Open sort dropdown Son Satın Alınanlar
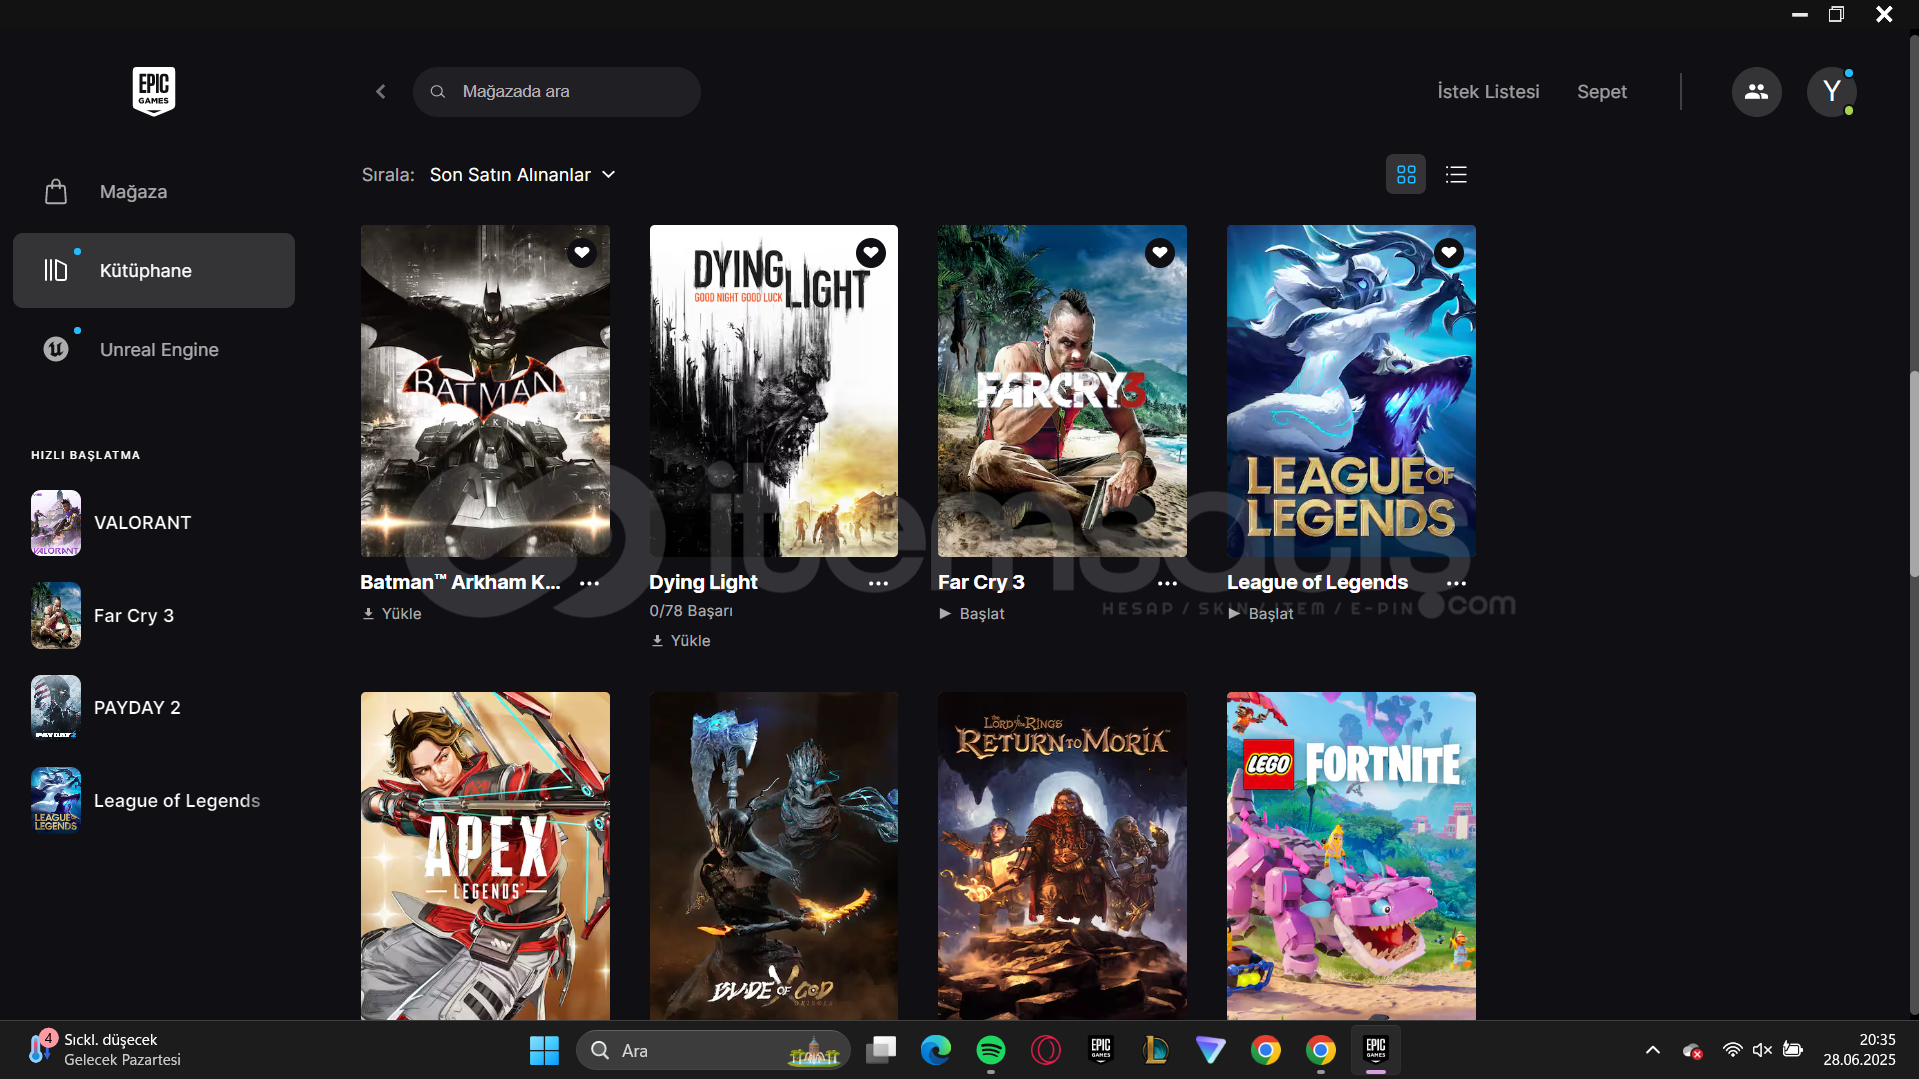The width and height of the screenshot is (1919, 1079). click(x=522, y=175)
